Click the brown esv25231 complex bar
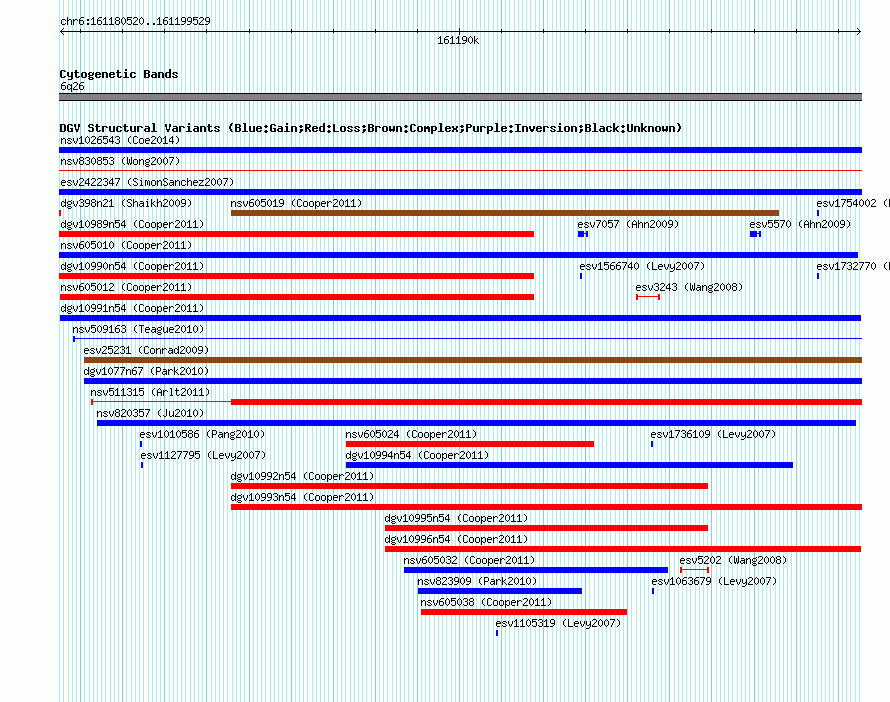The height and width of the screenshot is (702, 890). point(473,360)
